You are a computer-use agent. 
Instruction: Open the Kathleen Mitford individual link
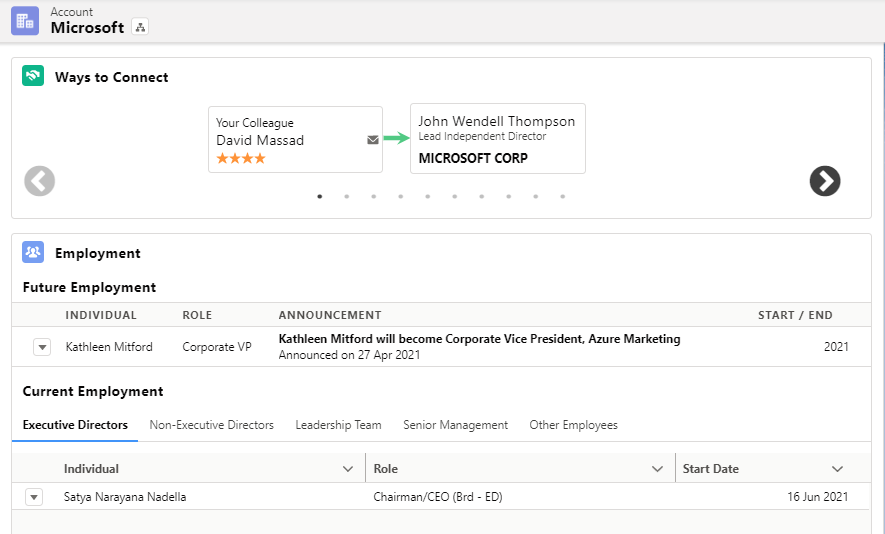coord(109,347)
